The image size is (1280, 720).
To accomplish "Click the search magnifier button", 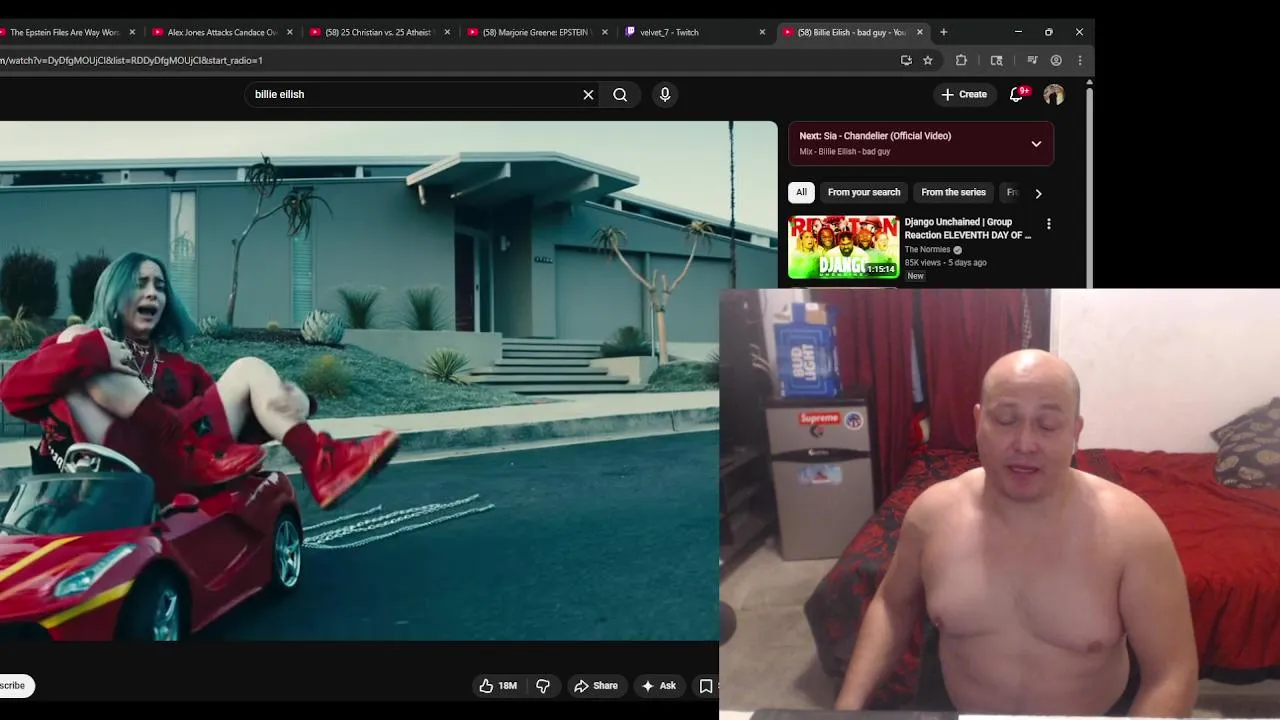I will pos(620,95).
